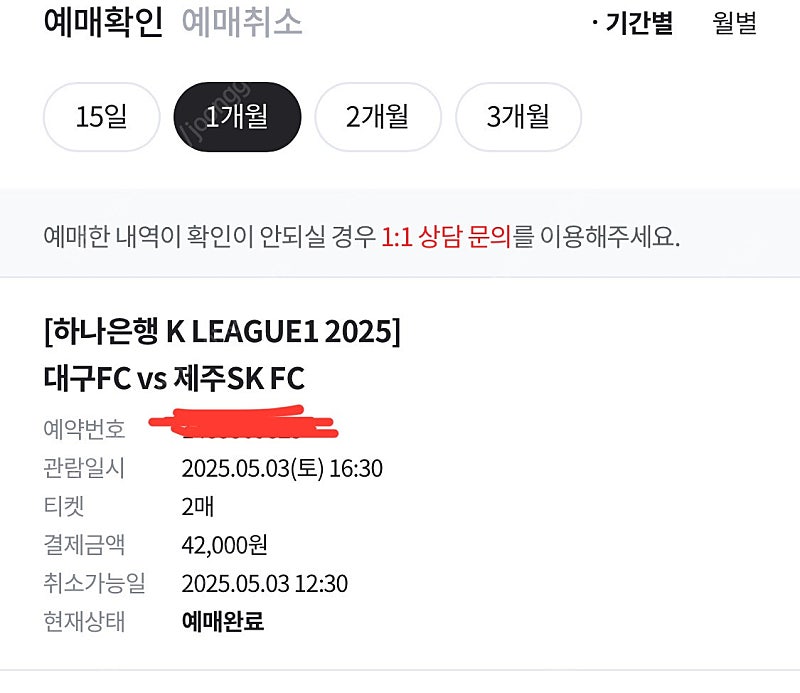Choose the 1개월 period filter
This screenshot has width=800, height=693.
[237, 117]
